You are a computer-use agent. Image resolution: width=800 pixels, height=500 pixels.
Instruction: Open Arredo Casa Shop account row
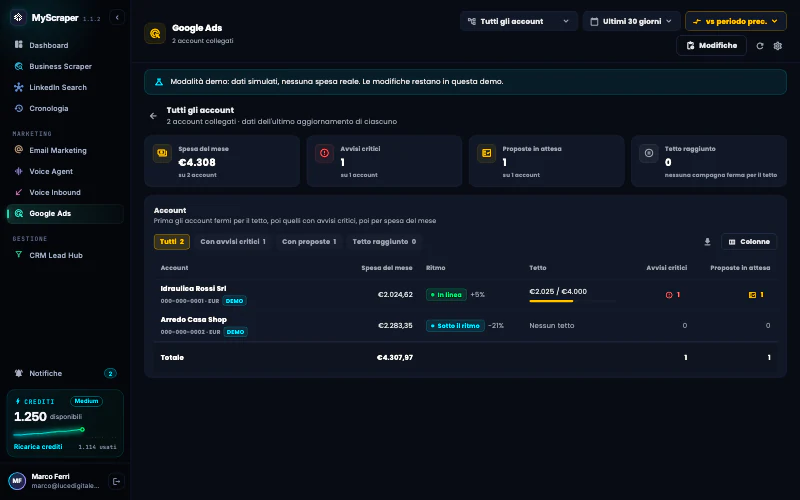[465, 326]
